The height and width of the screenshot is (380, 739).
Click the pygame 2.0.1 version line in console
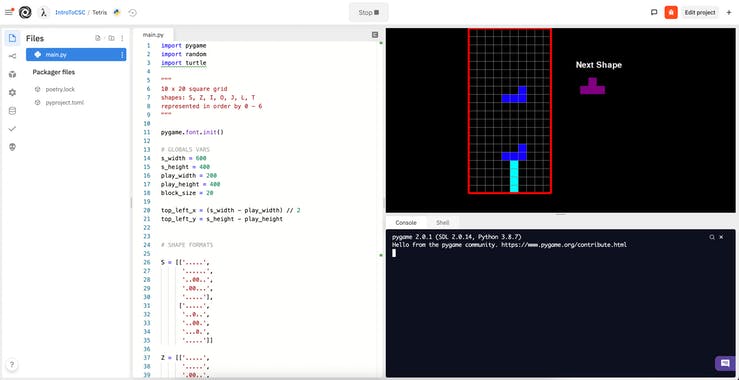(457, 237)
